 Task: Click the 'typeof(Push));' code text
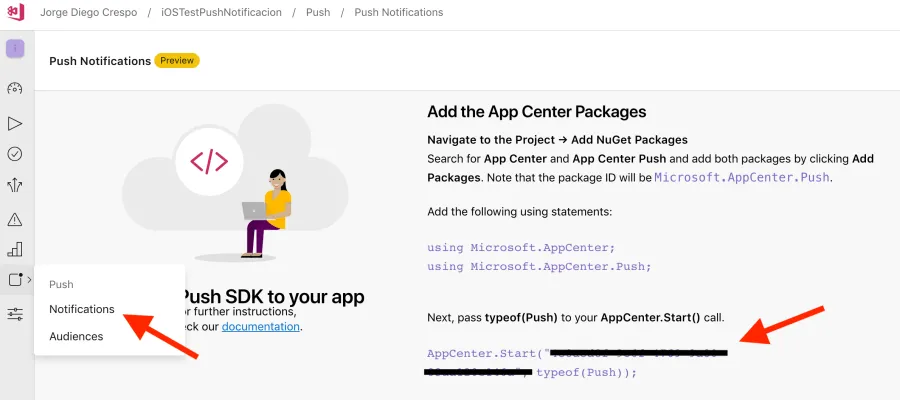[587, 372]
